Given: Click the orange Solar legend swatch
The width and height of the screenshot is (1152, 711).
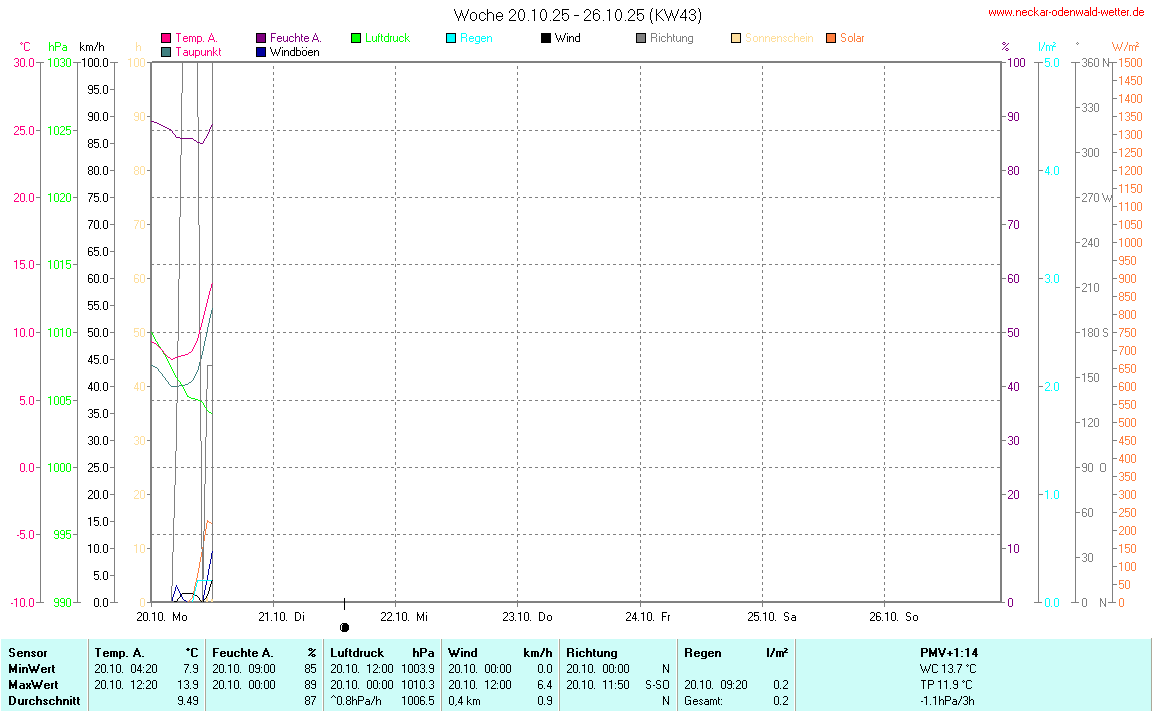Looking at the screenshot, I should coord(831,38).
